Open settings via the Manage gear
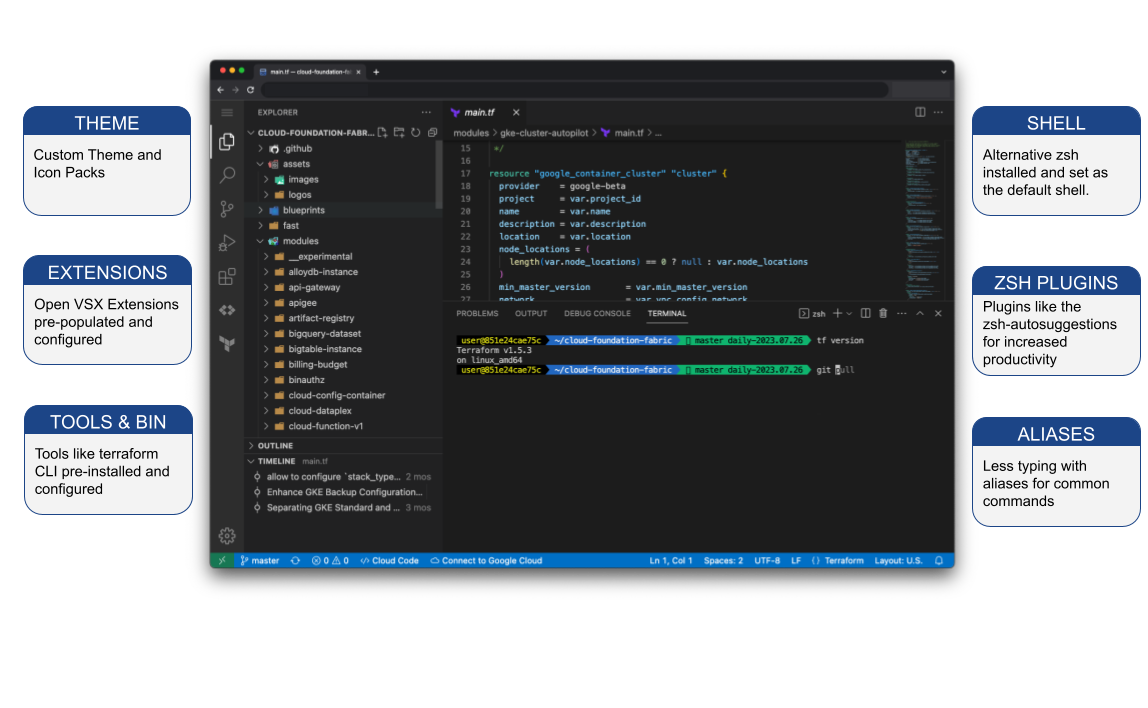The height and width of the screenshot is (708, 1148). point(227,536)
